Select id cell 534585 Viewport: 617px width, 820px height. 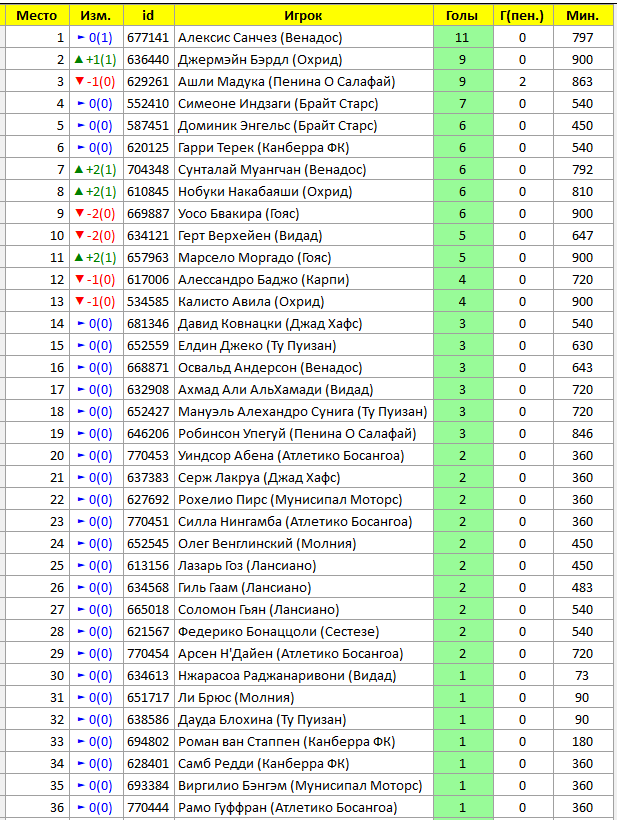tap(148, 301)
